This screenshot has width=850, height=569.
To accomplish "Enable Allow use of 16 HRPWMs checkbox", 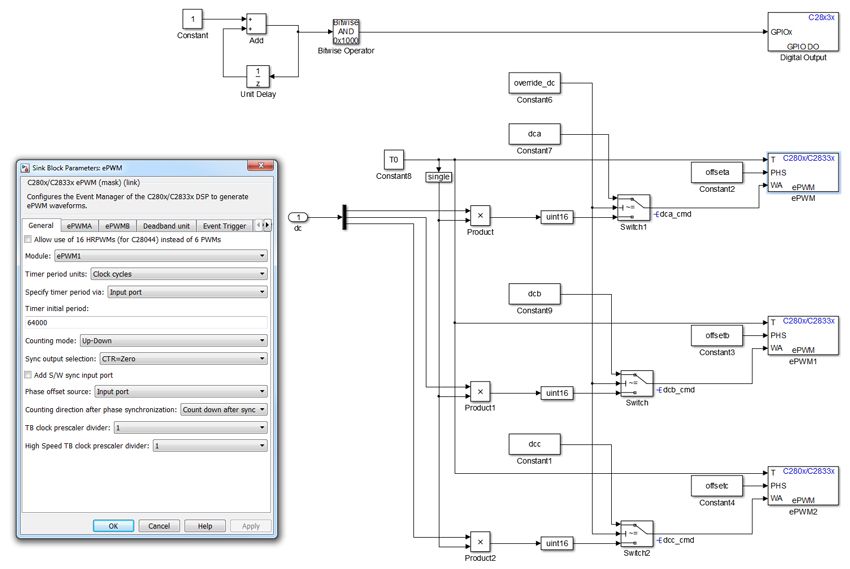I will click(x=29, y=240).
